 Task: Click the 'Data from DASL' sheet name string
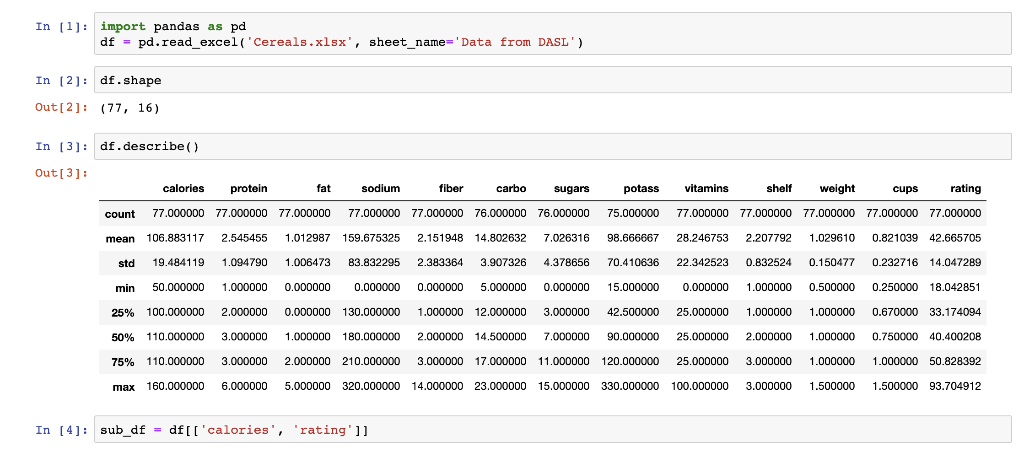pos(514,42)
